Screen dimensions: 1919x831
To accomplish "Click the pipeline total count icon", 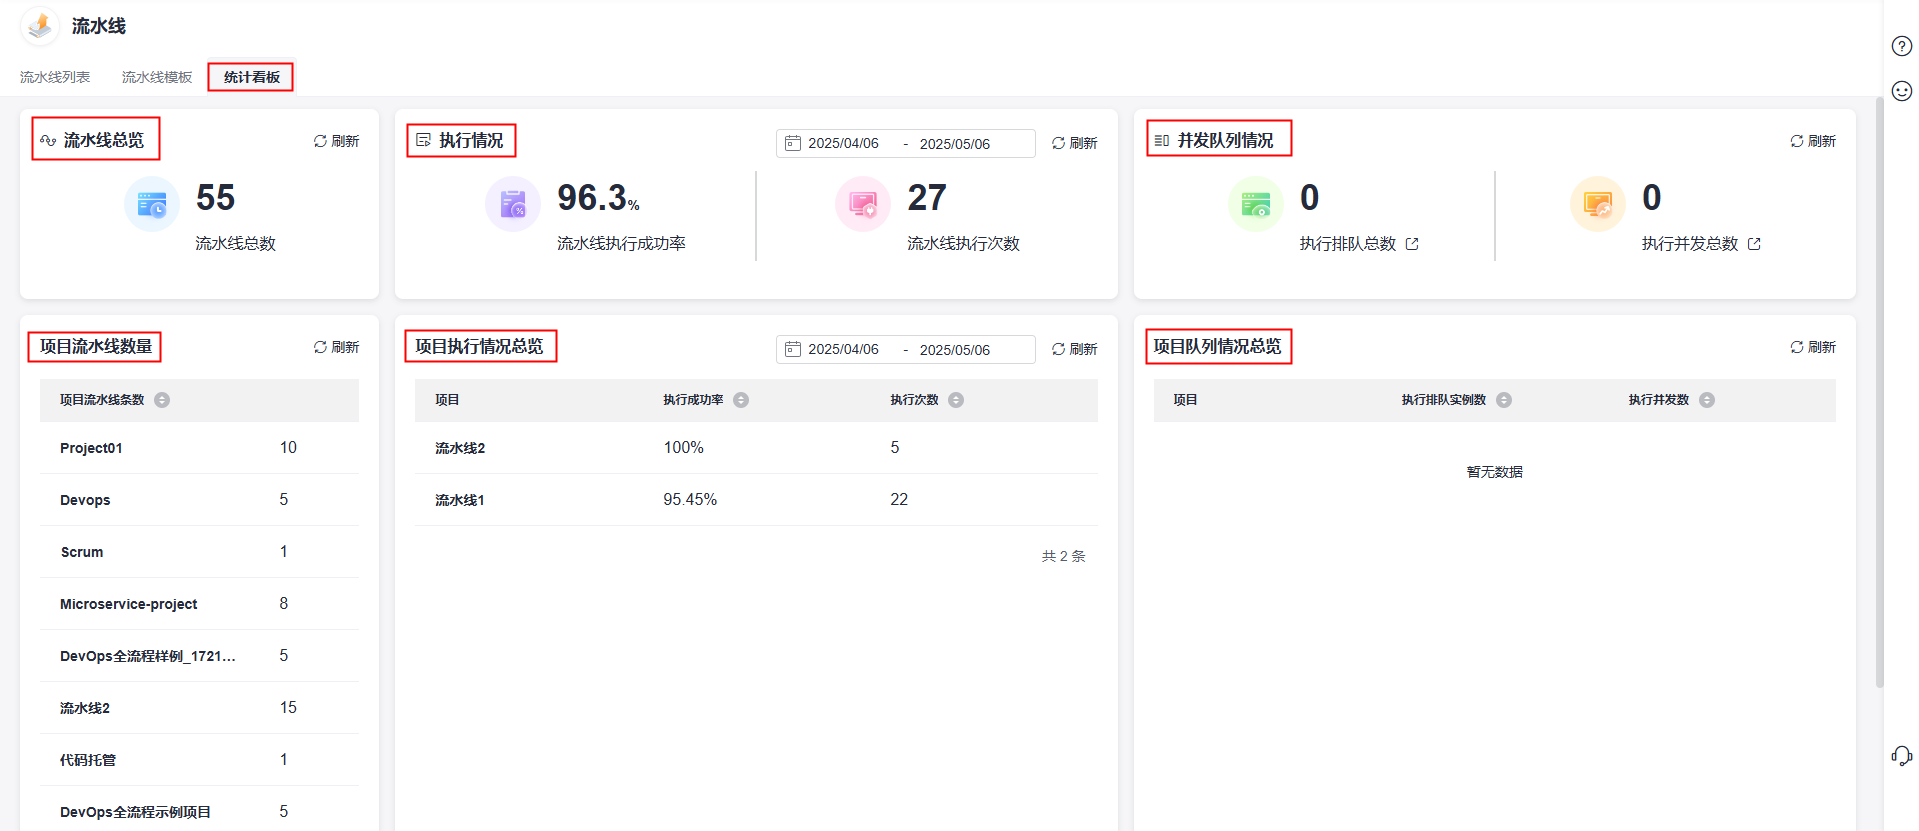I will [x=152, y=204].
